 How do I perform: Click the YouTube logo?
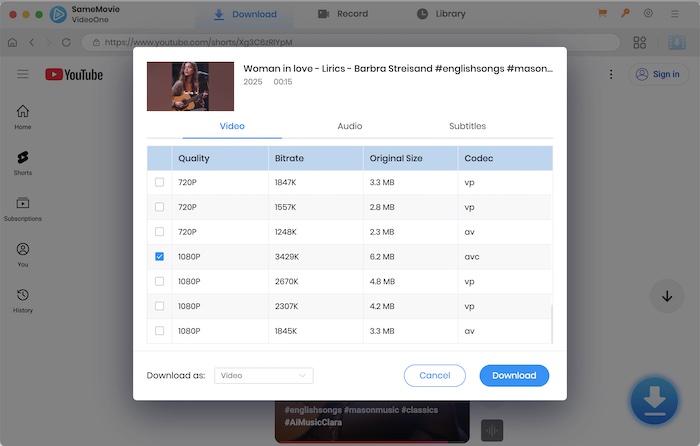pos(74,75)
